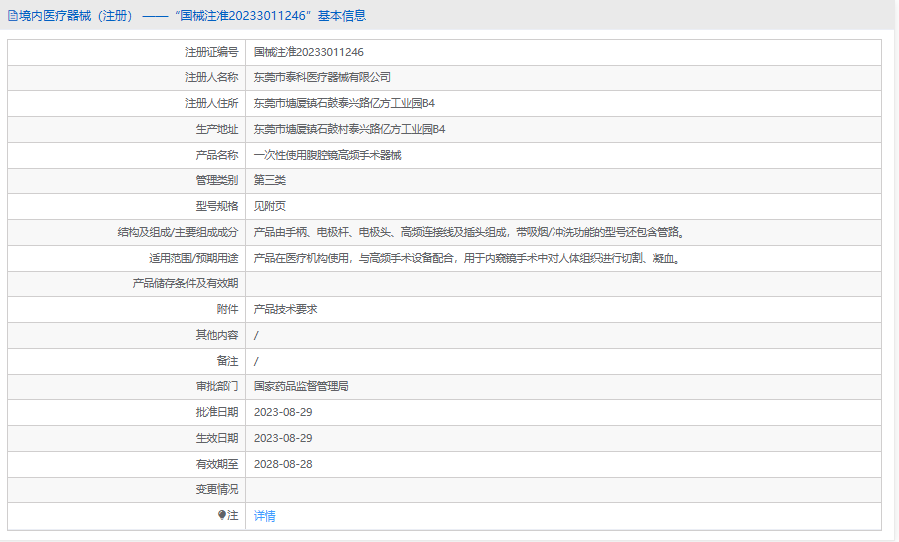Click the 第三类 management category value
This screenshot has width=899, height=542.
coord(270,181)
